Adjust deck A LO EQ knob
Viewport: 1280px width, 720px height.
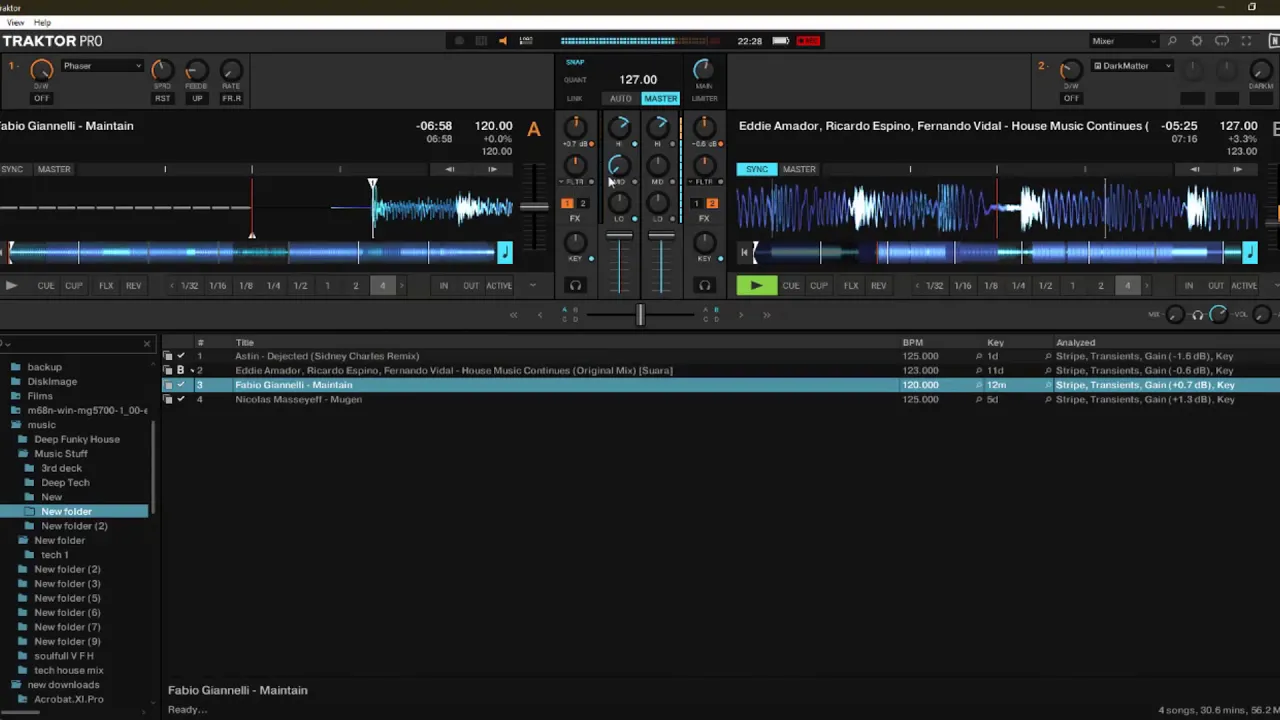pos(619,203)
